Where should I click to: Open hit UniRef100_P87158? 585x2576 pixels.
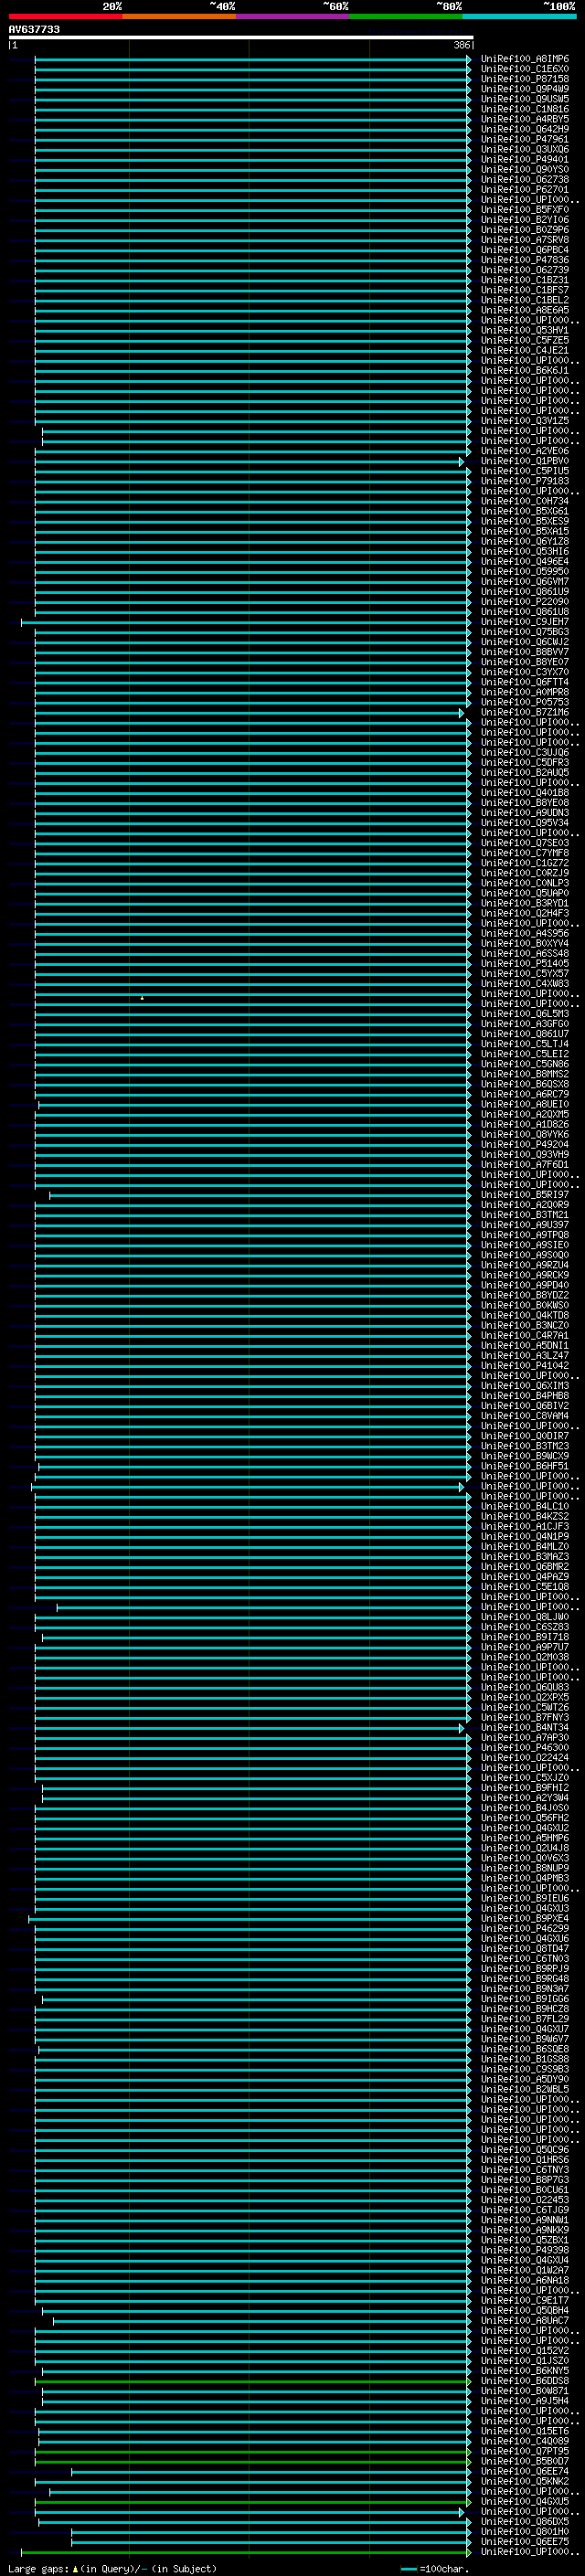(x=525, y=79)
